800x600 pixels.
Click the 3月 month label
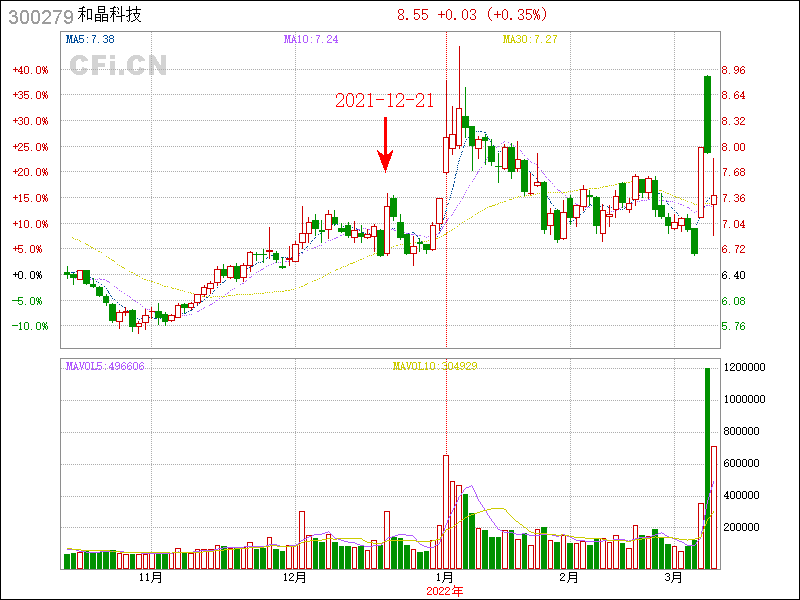[x=674, y=578]
